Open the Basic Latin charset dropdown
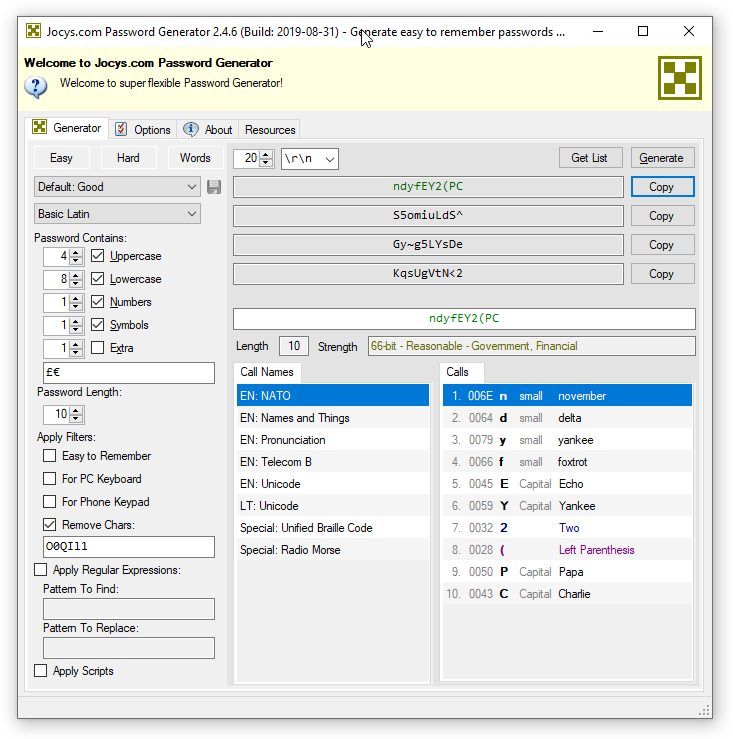This screenshot has width=733, height=739. click(117, 214)
